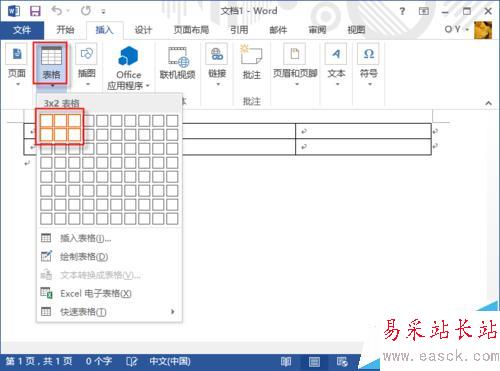500x371 pixels.
Task: Click the Word application icon in title bar
Action: coord(13,11)
